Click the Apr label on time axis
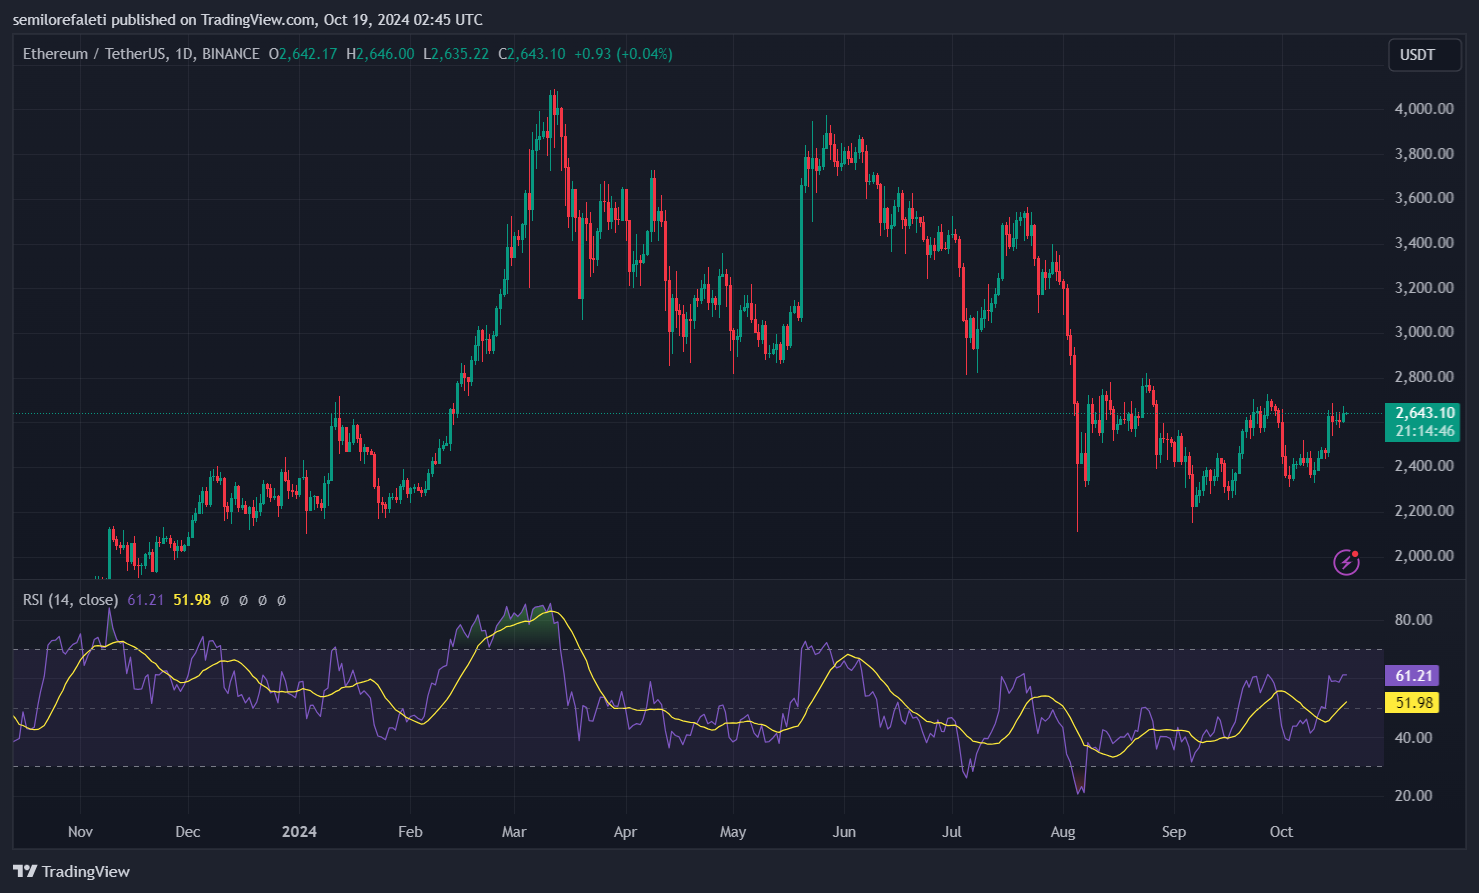Image resolution: width=1479 pixels, height=893 pixels. [625, 832]
